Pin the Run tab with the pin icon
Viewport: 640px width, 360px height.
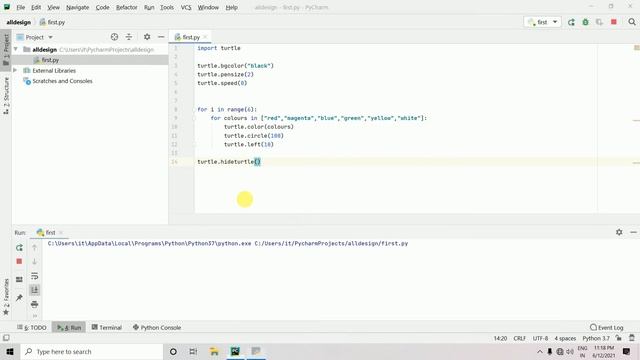pyautogui.click(x=19, y=298)
